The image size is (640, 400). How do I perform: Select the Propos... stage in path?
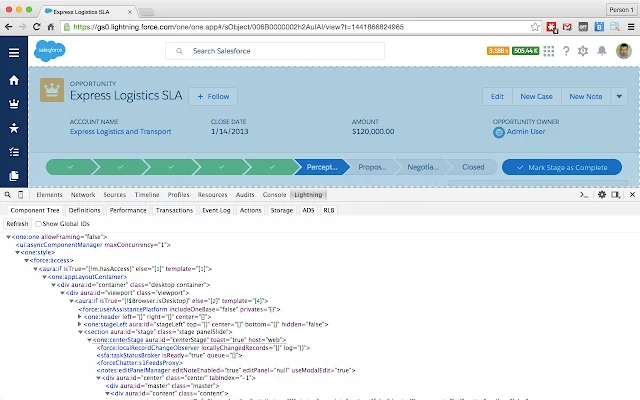[x=372, y=167]
